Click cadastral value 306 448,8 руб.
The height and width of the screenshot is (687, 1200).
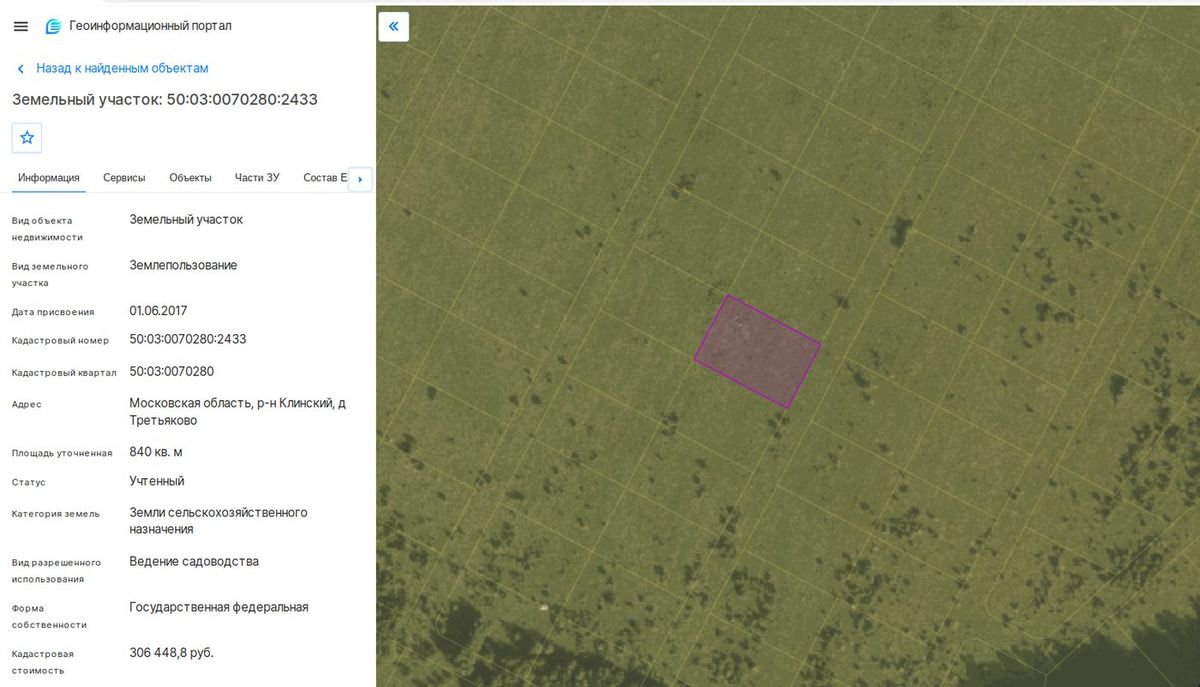(x=171, y=653)
